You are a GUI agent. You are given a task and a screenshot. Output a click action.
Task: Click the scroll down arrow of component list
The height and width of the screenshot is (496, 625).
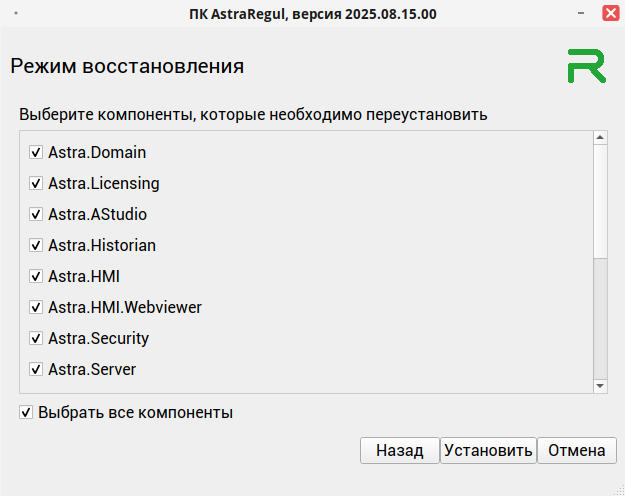click(x=601, y=386)
